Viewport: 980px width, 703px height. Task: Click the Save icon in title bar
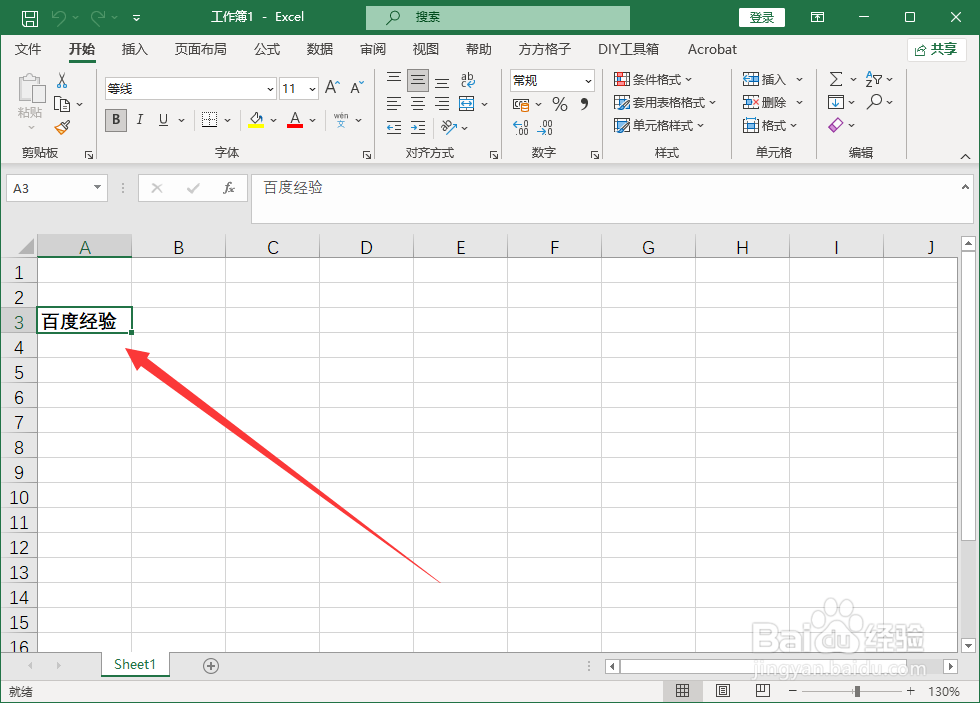[x=29, y=18]
